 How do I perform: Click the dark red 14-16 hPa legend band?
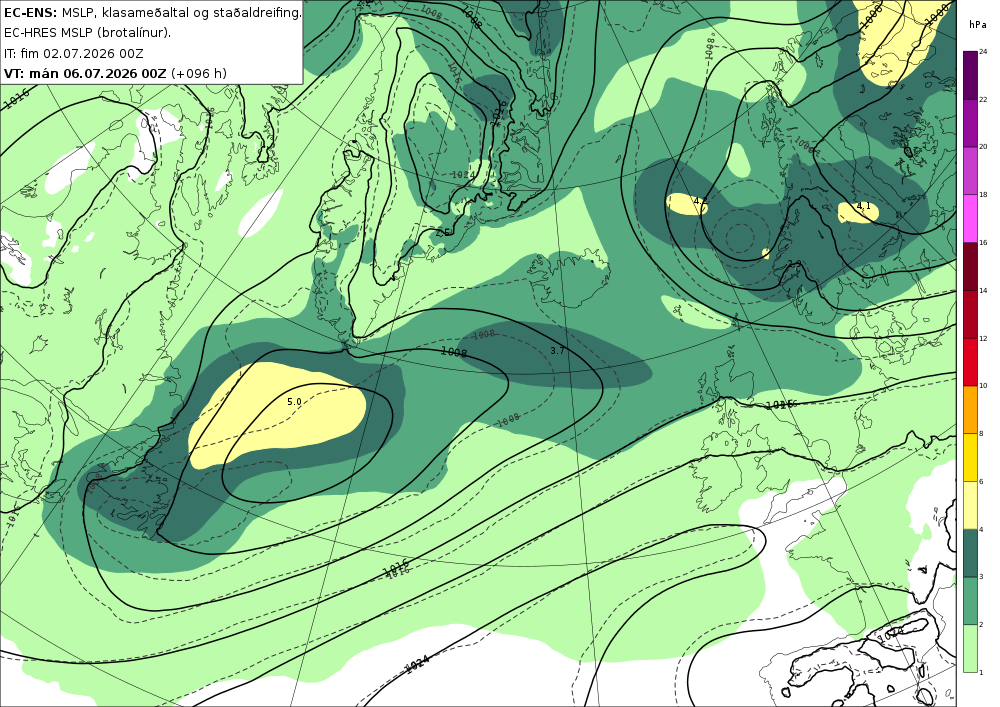click(970, 266)
